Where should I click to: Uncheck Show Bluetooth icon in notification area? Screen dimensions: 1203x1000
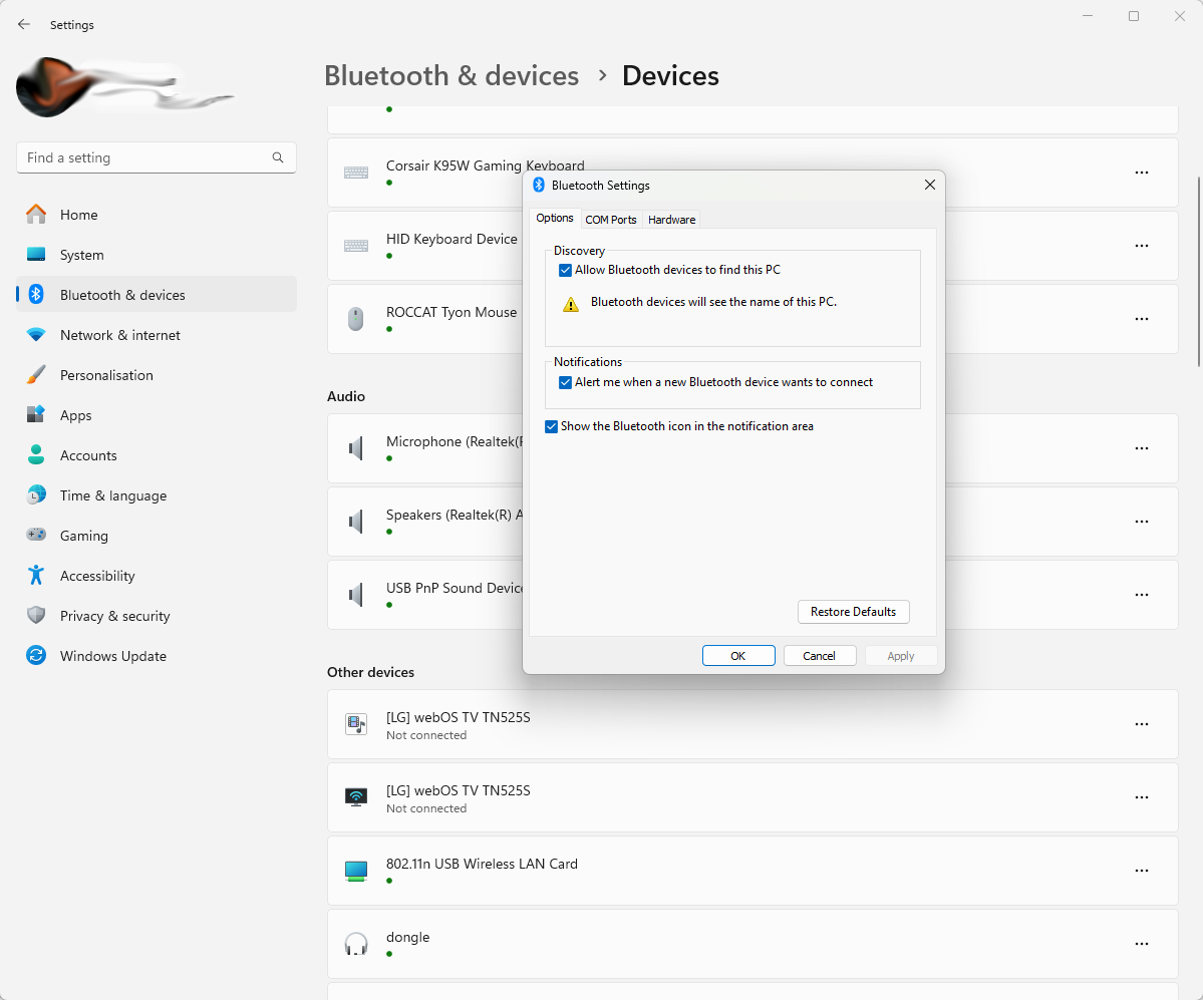551,426
